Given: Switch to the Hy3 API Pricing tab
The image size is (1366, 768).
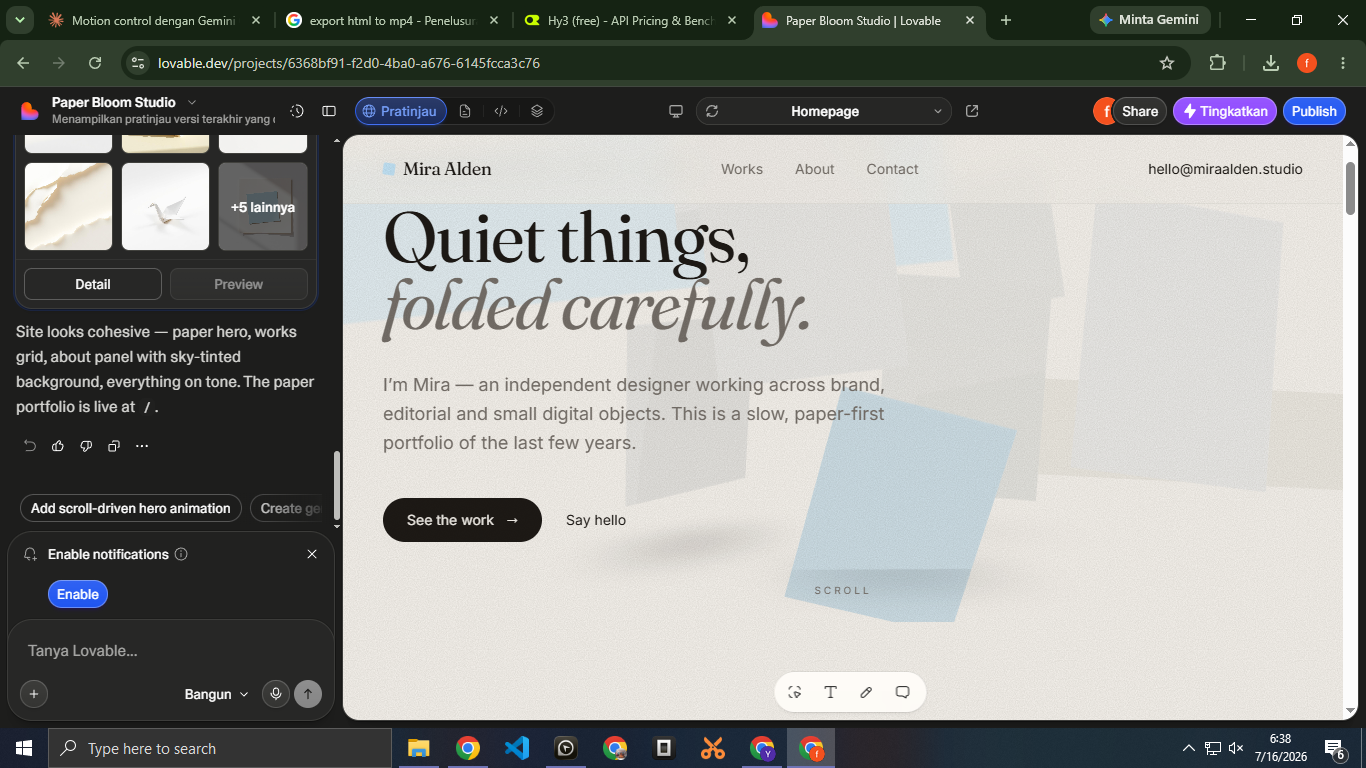Looking at the screenshot, I should (631, 20).
